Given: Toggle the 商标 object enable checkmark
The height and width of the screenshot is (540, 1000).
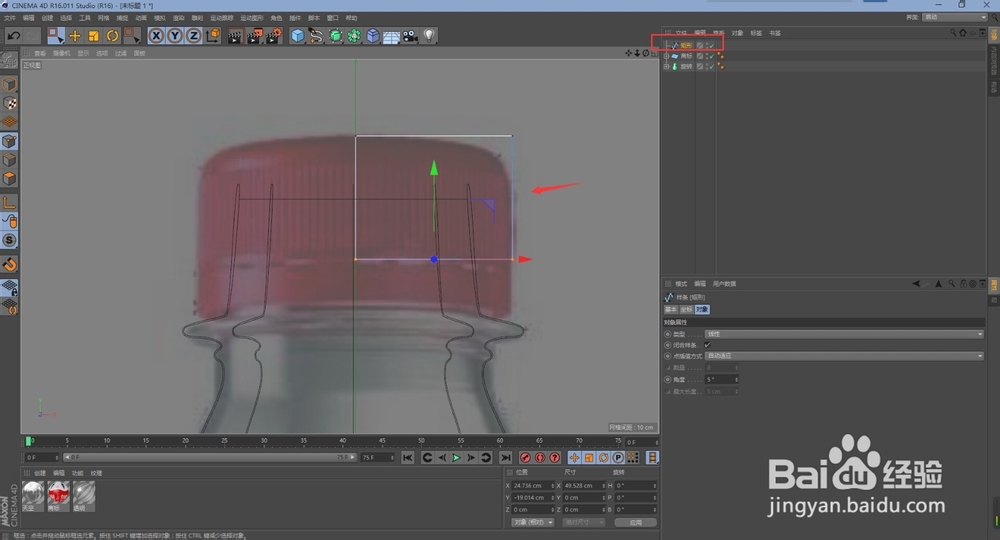Looking at the screenshot, I should 711,56.
